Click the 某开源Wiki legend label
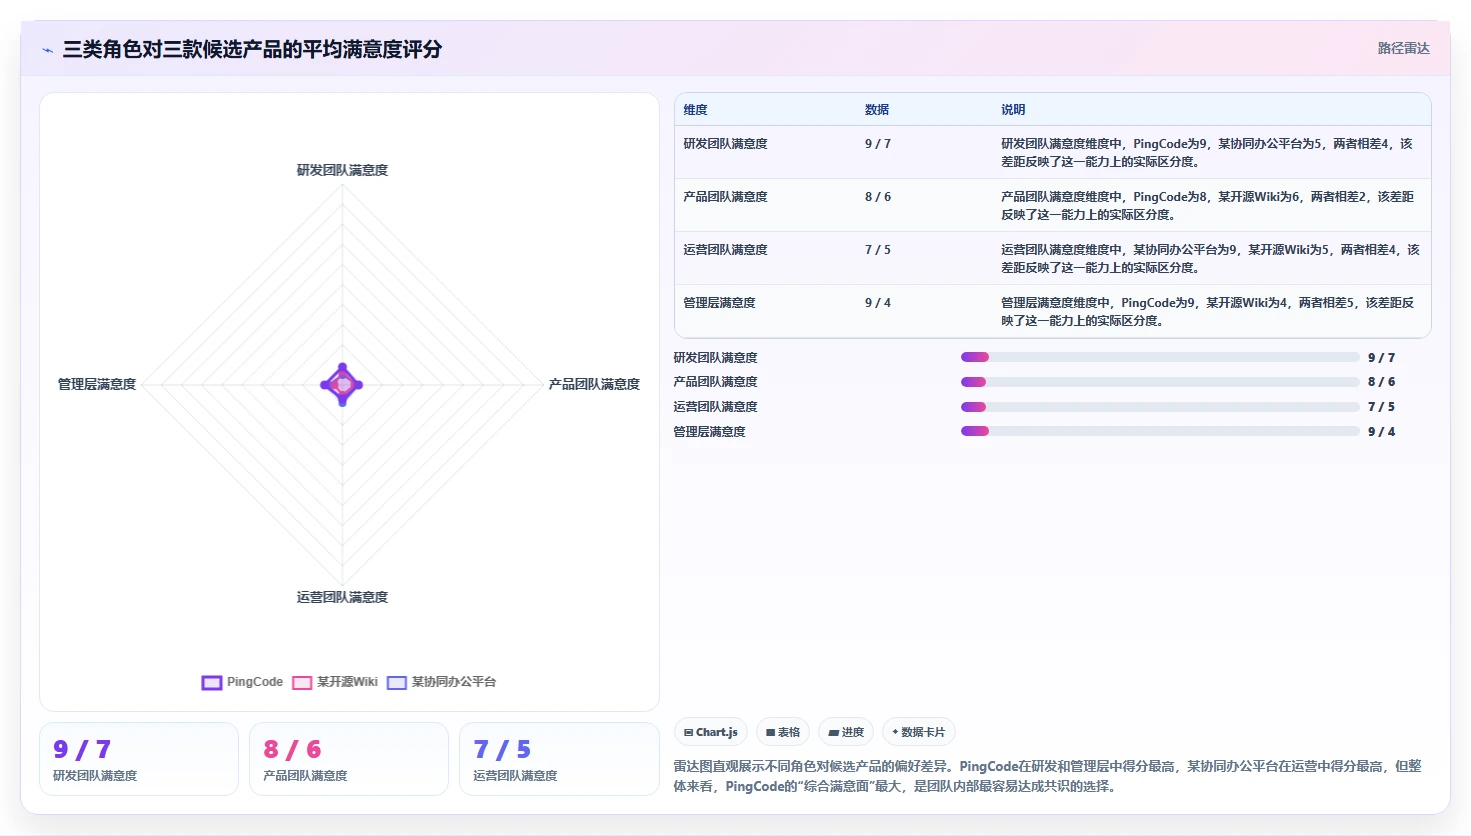 pos(347,682)
